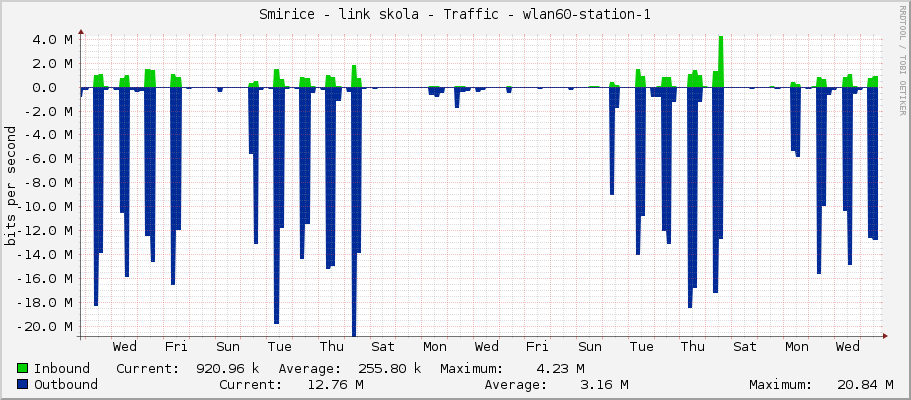Click the tallest green inbound spike above 4.0 M

tap(720, 61)
